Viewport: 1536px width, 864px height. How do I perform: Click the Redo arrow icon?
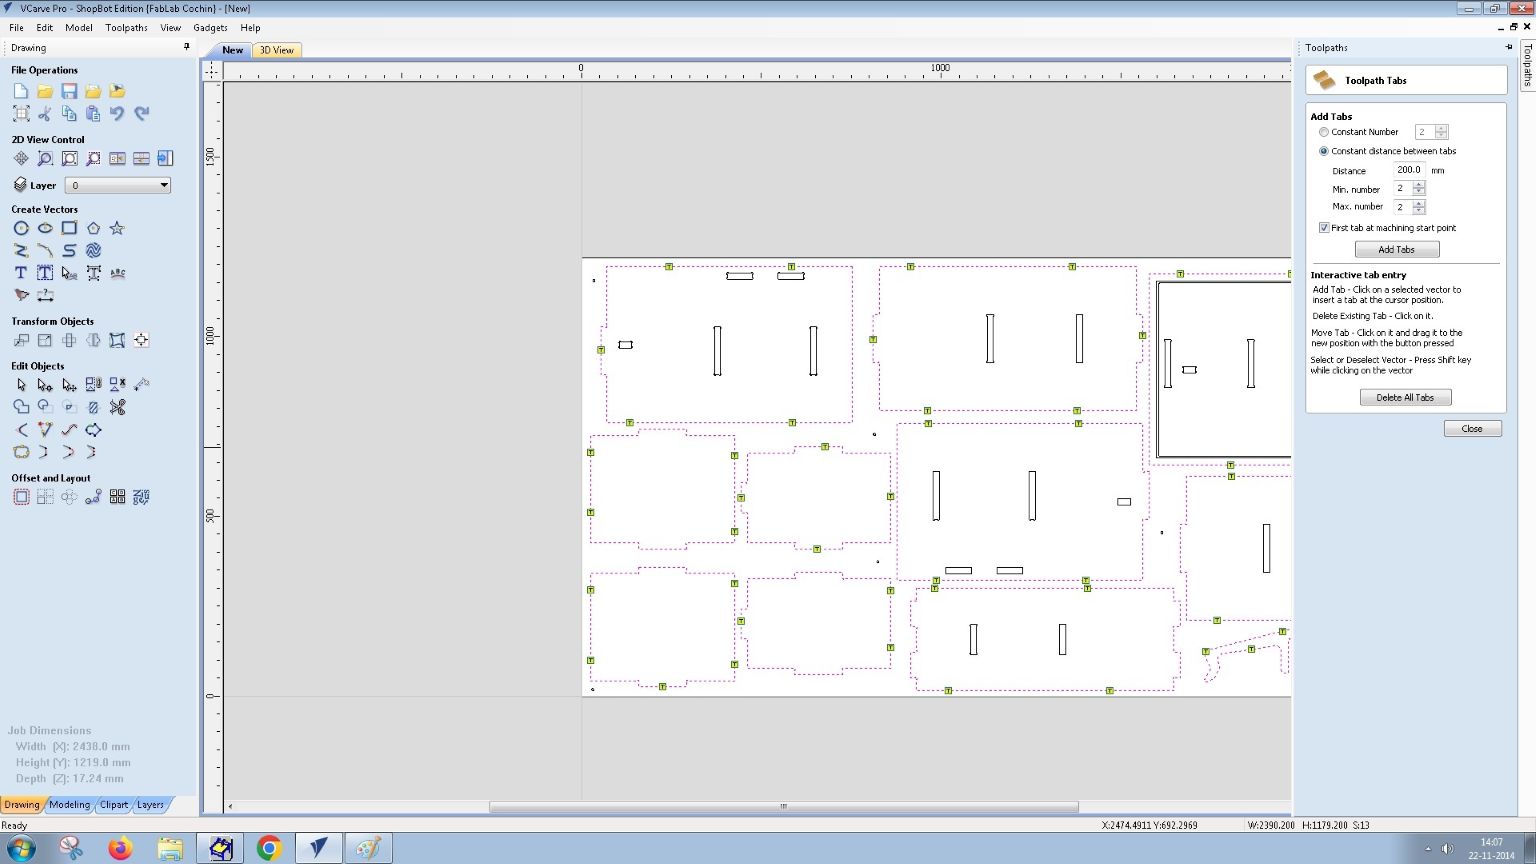click(141, 114)
